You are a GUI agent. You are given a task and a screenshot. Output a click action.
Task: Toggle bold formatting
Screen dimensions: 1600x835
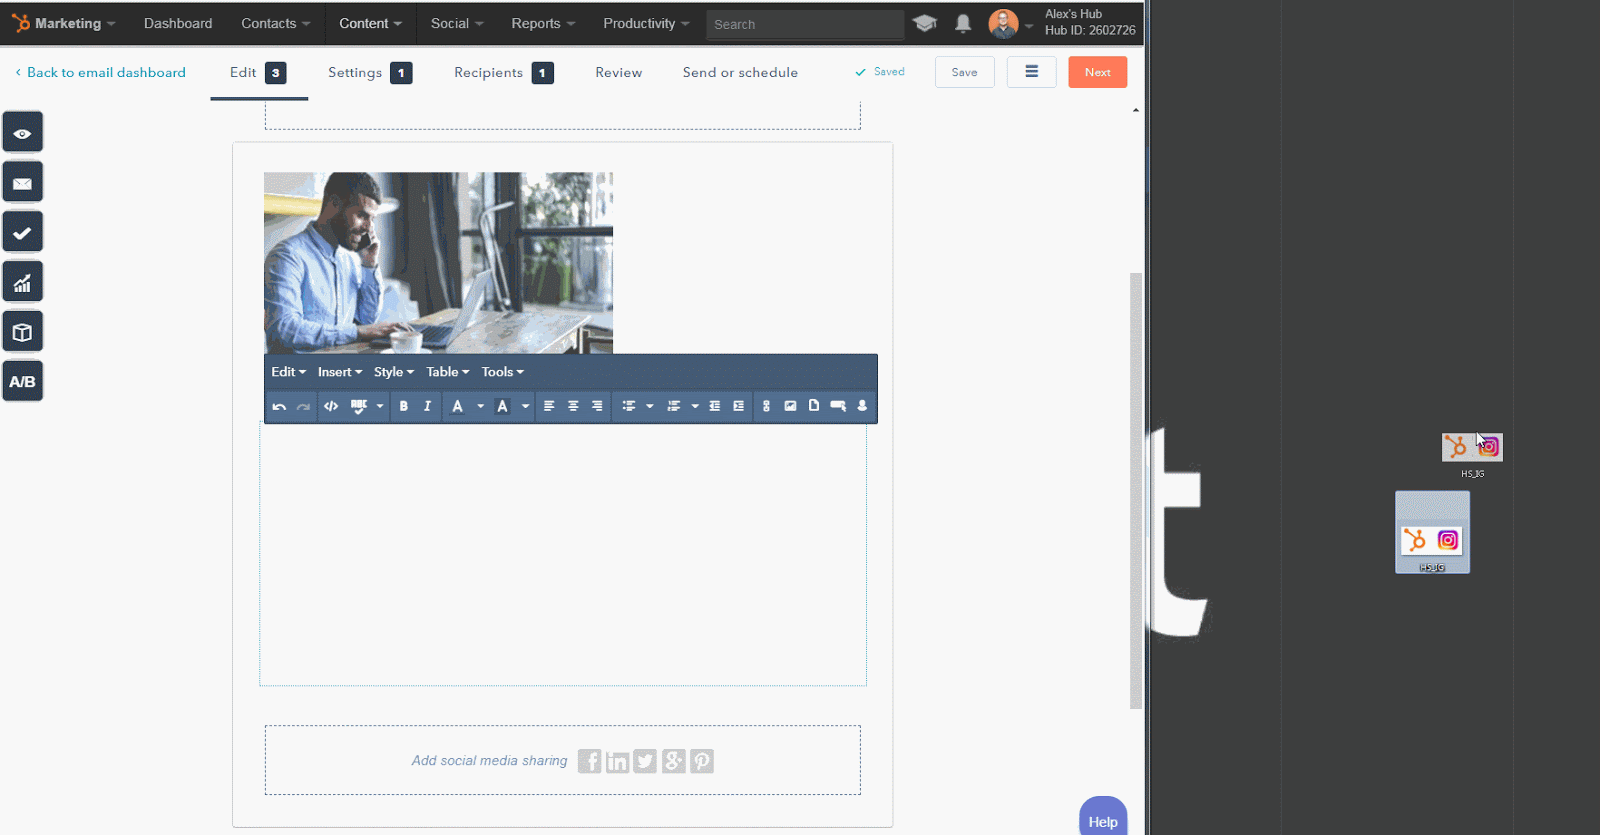point(404,406)
